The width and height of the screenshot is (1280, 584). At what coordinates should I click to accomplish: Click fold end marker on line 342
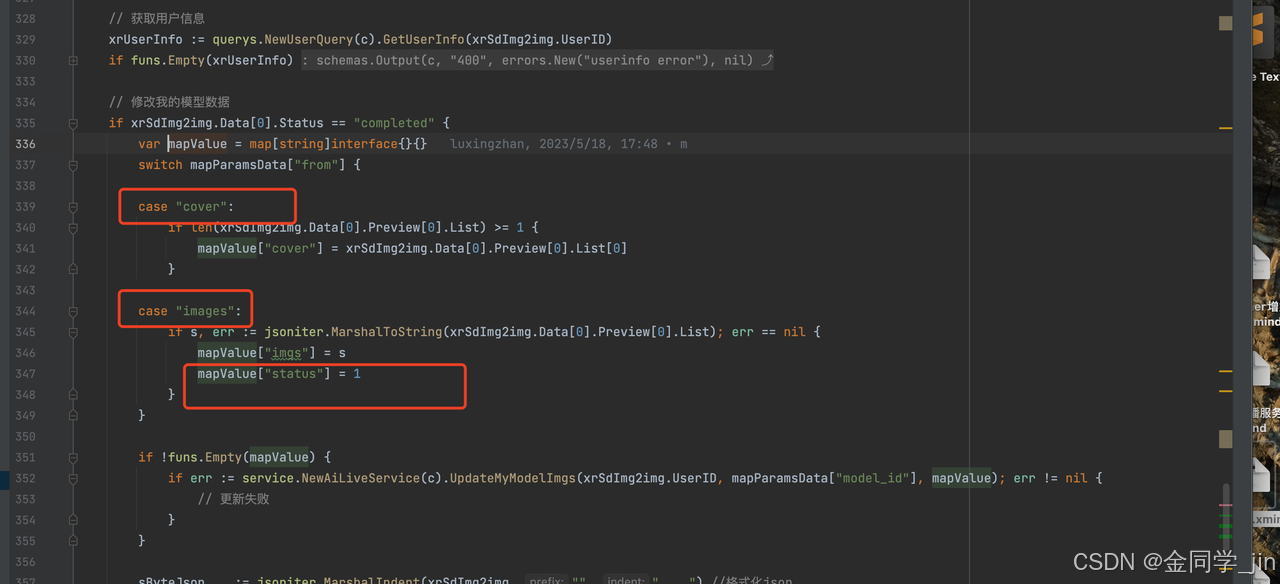[x=73, y=269]
